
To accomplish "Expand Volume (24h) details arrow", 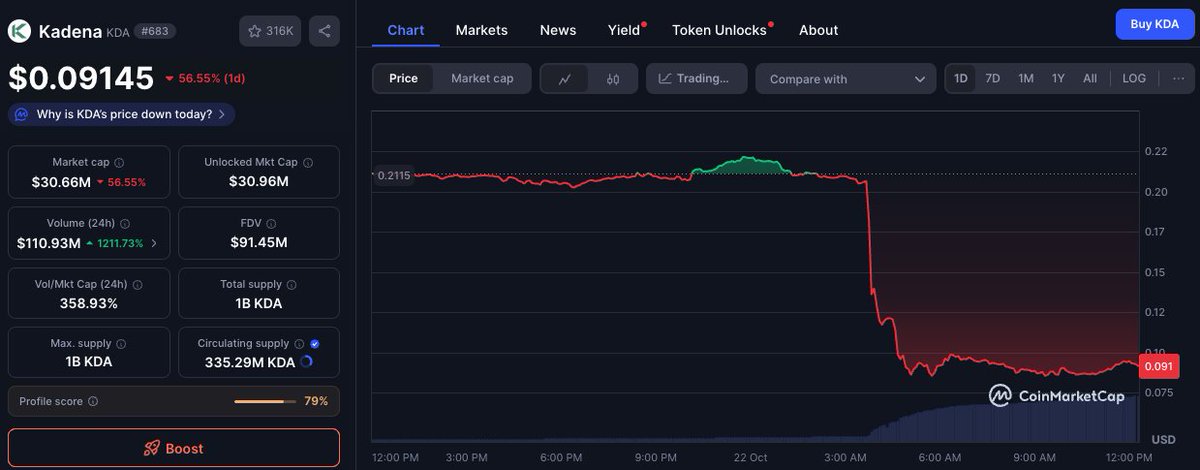I will coord(153,243).
